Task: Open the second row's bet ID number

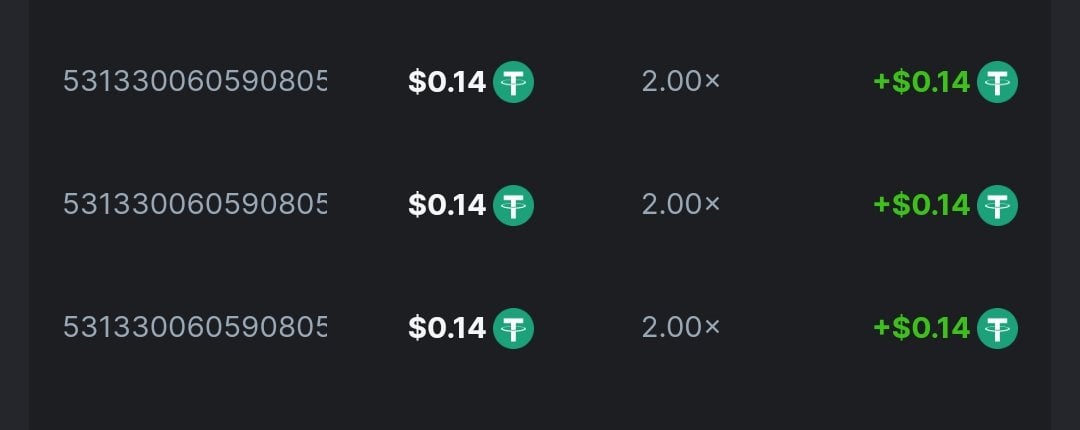Action: pos(195,205)
